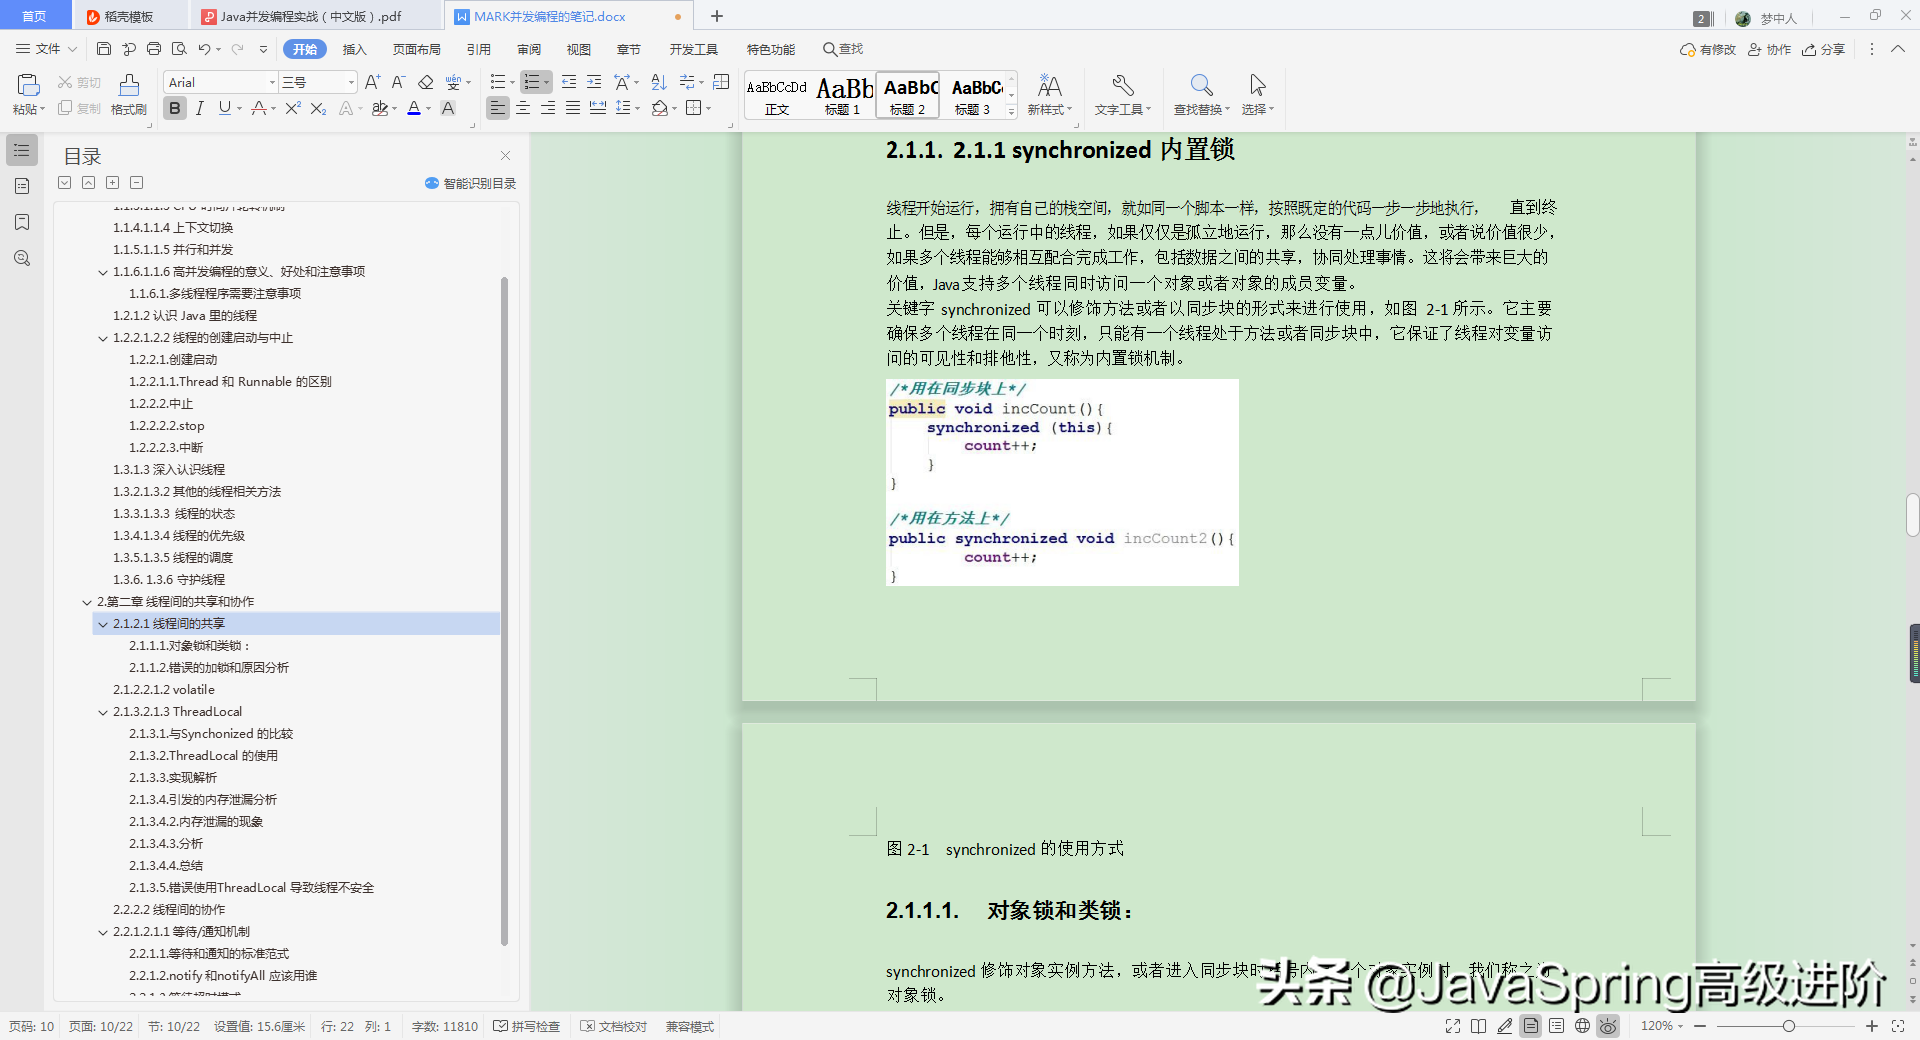Clear formatting with the eraser icon
This screenshot has width=1920, height=1040.
425,82
